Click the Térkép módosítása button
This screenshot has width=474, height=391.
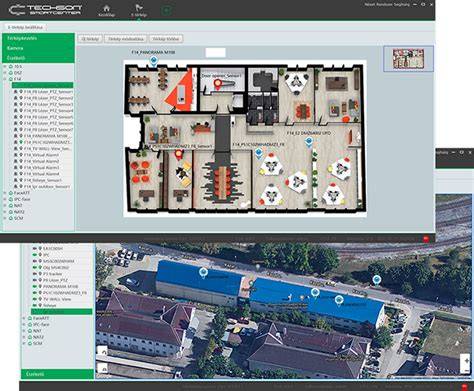point(126,39)
